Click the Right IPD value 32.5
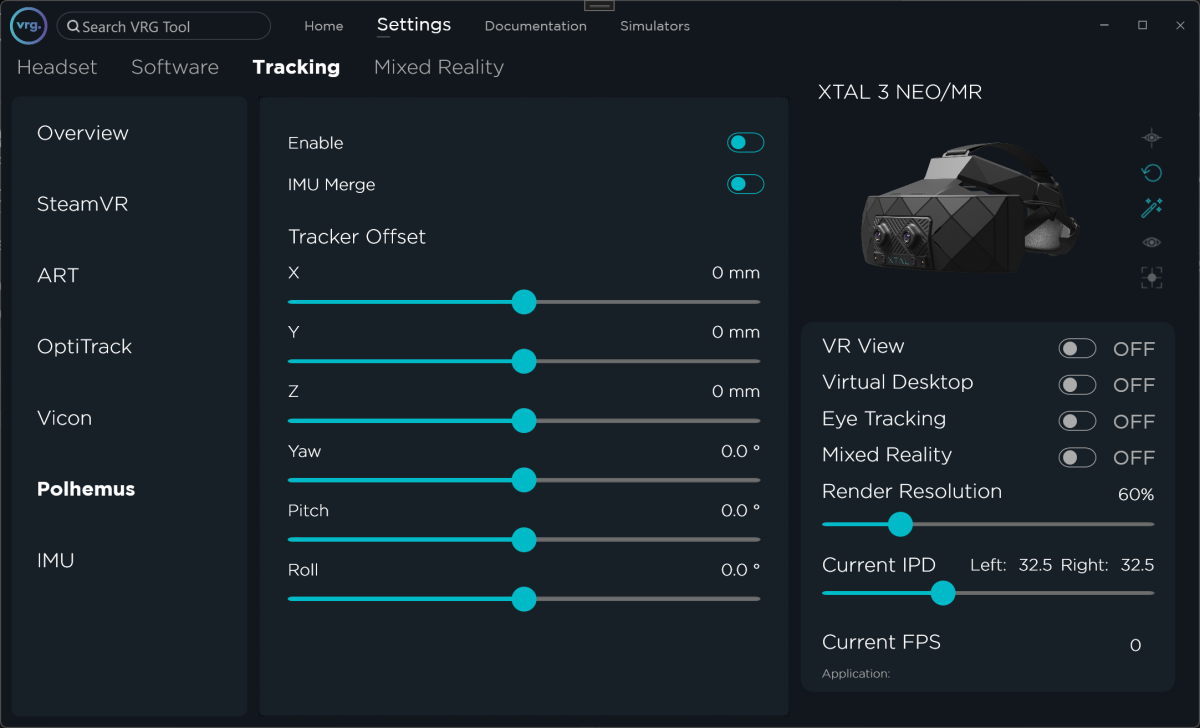This screenshot has height=728, width=1200. tap(1137, 565)
